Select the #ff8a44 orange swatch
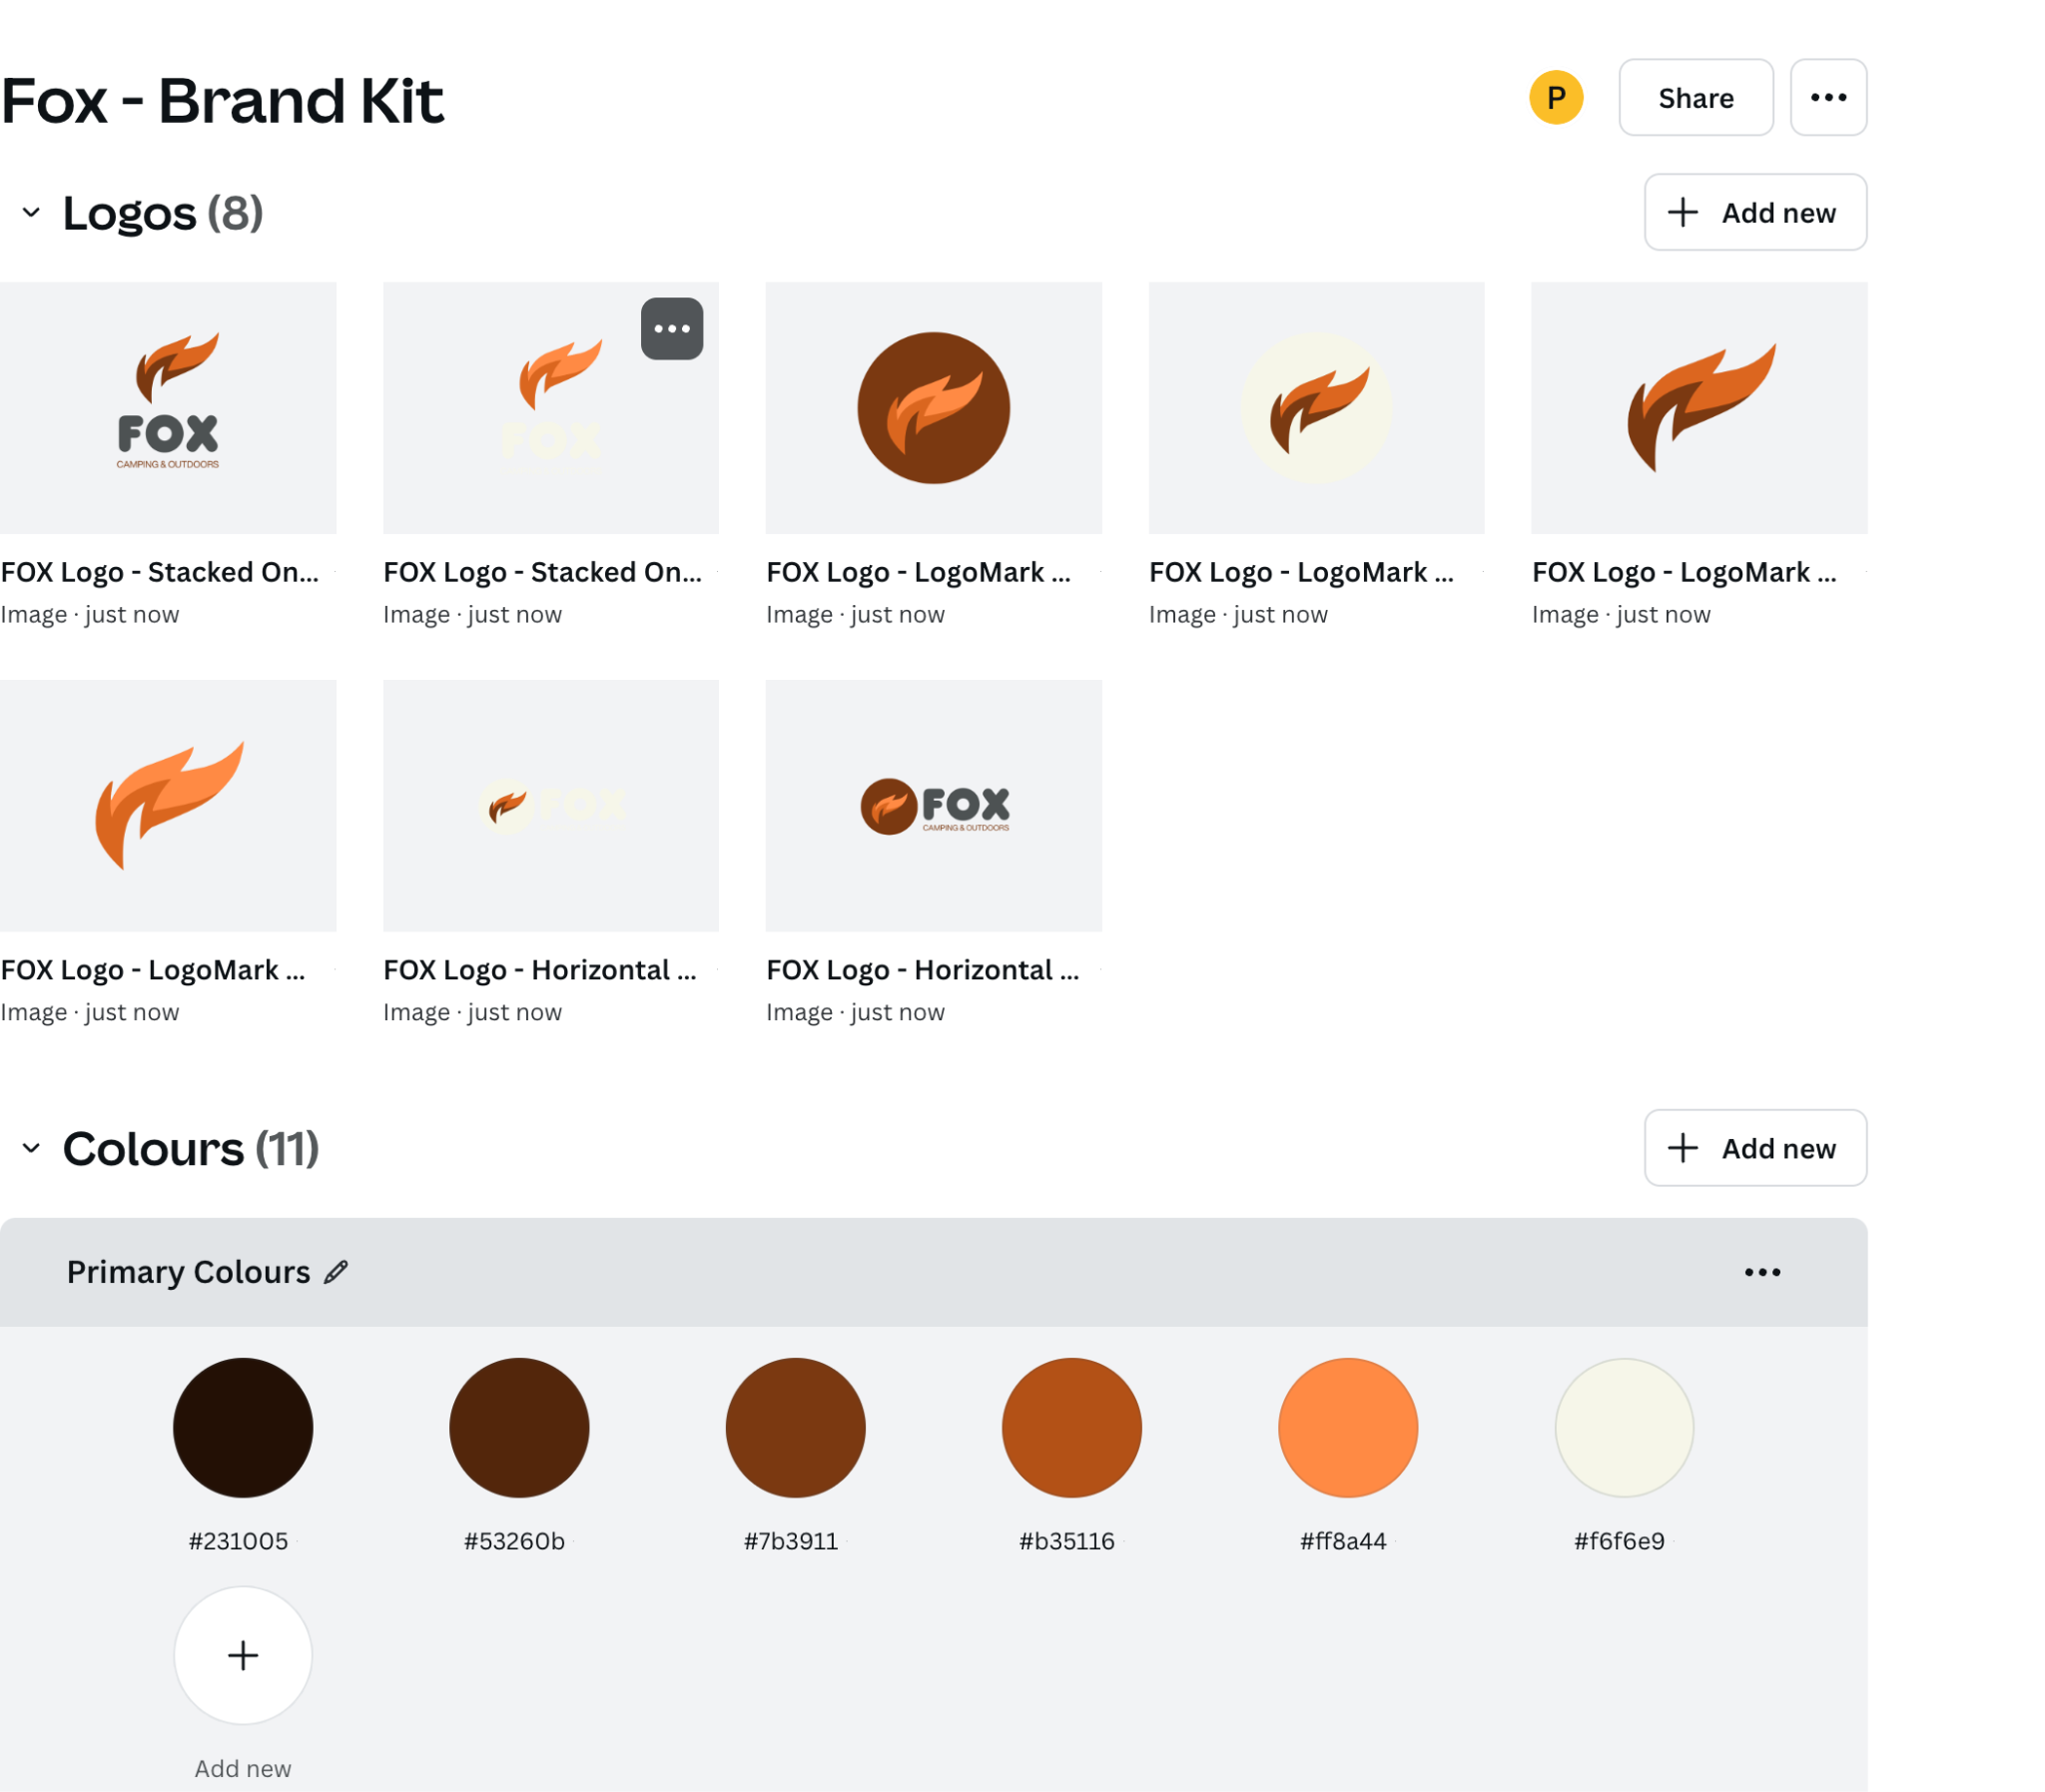2045x1792 pixels. pyautogui.click(x=1347, y=1427)
